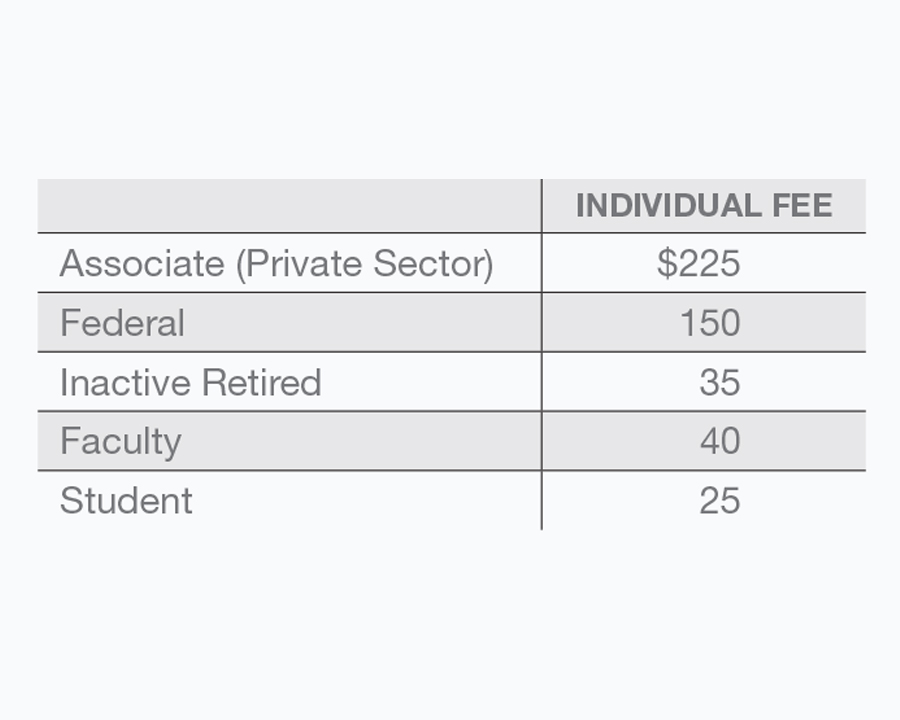Select the Faculty row label
Viewport: 900px width, 720px height.
click(x=120, y=441)
